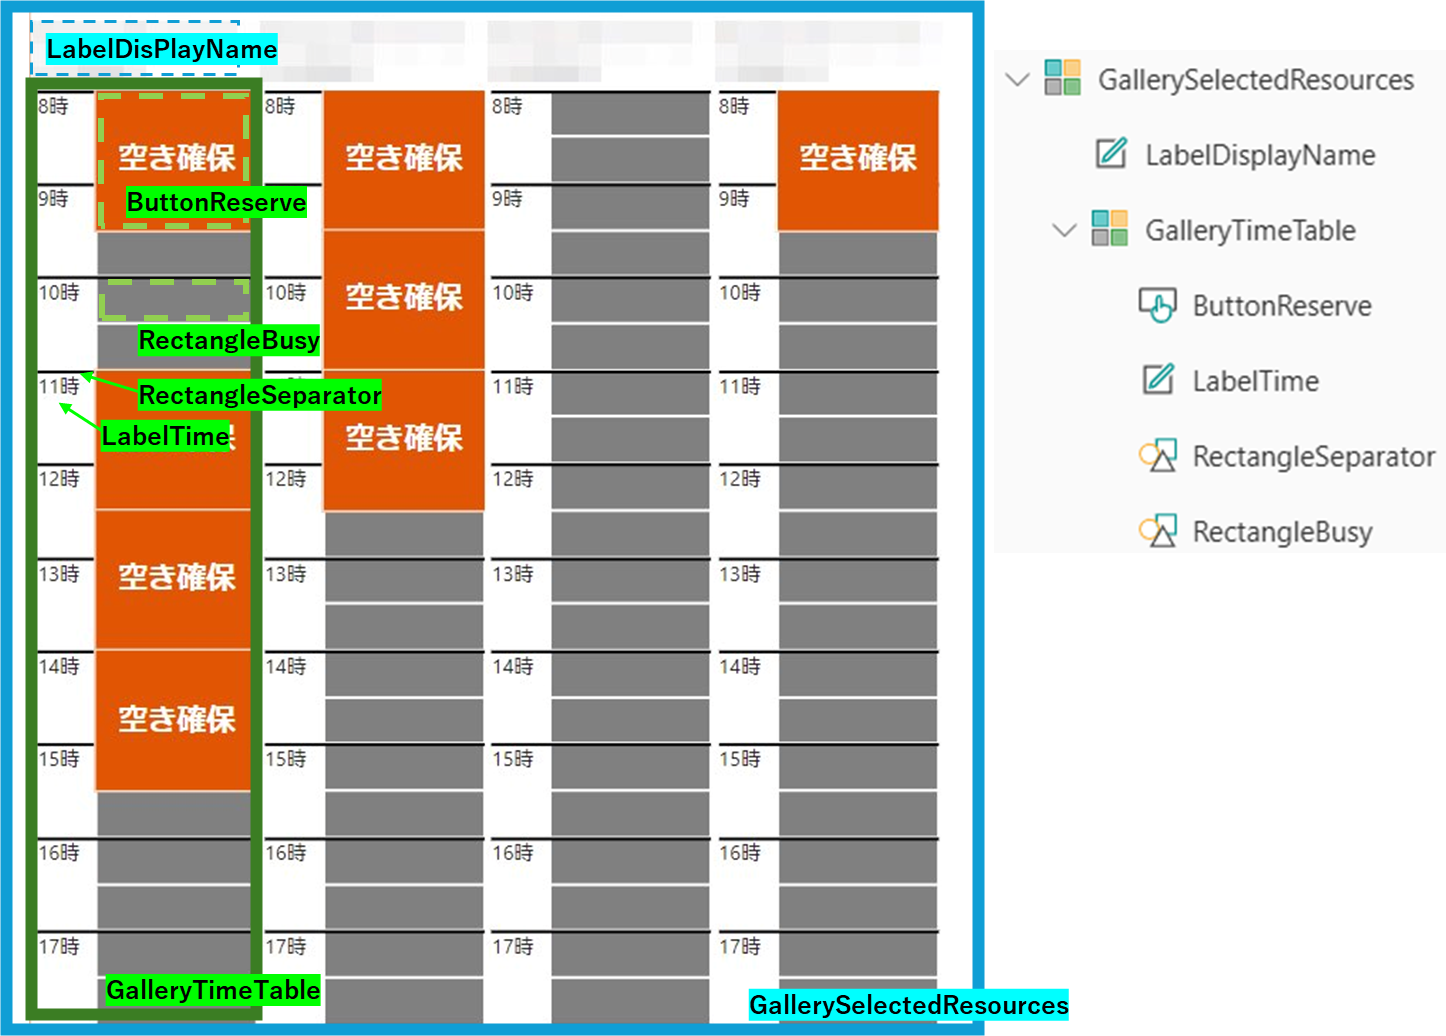Click 空き確保 at 8時 in second column
This screenshot has width=1446, height=1036.
point(404,160)
